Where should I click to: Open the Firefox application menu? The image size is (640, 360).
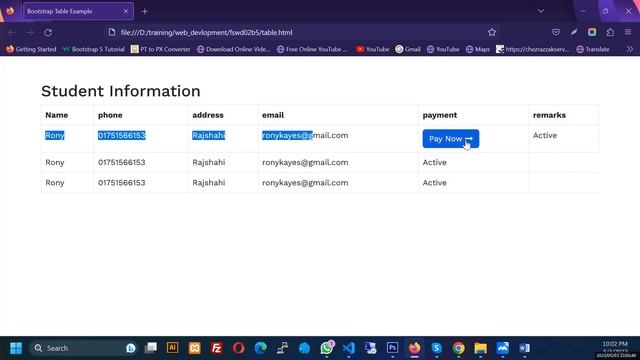628,32
